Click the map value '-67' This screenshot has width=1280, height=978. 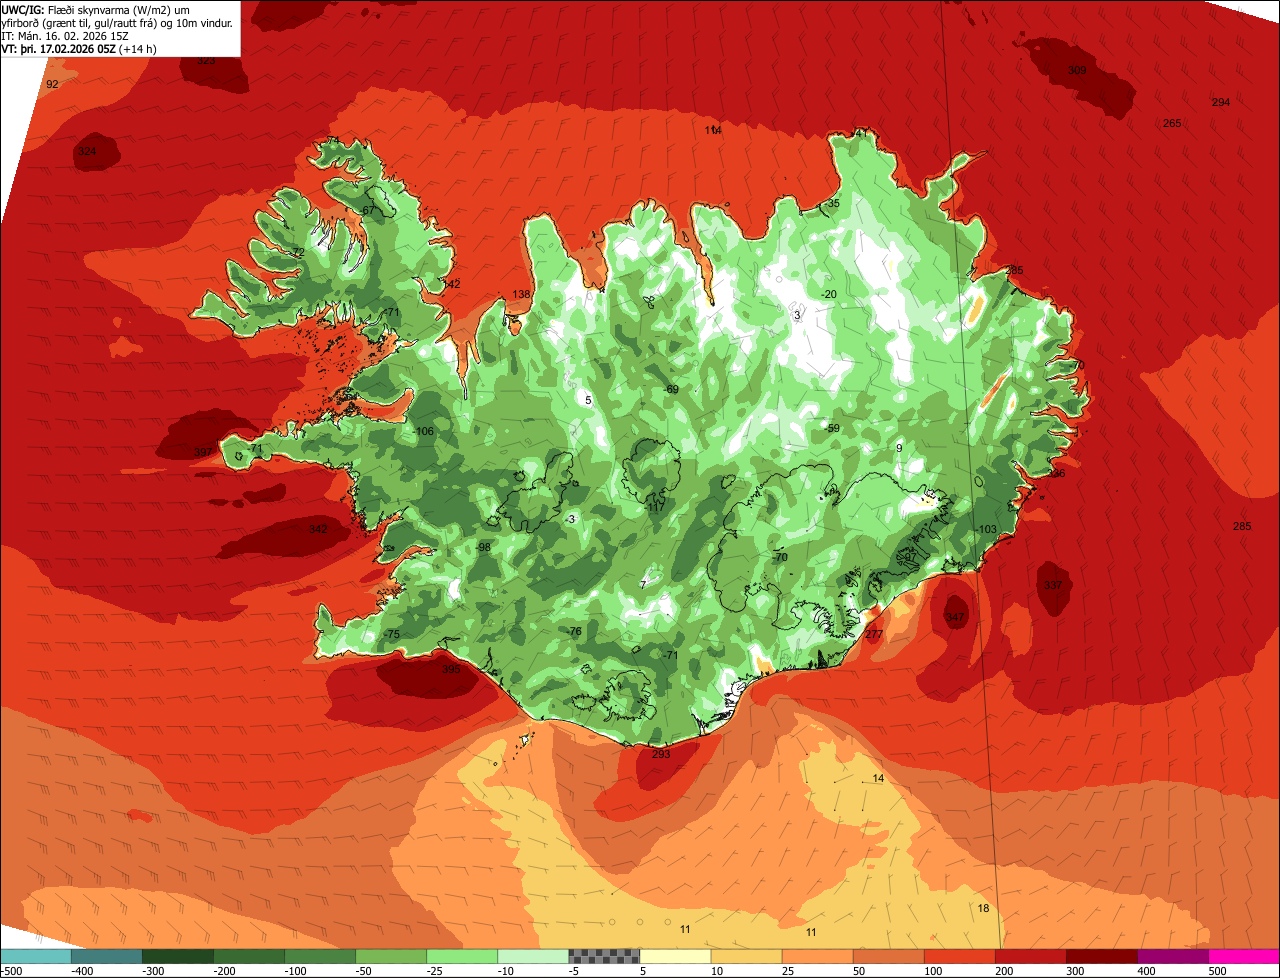[366, 211]
